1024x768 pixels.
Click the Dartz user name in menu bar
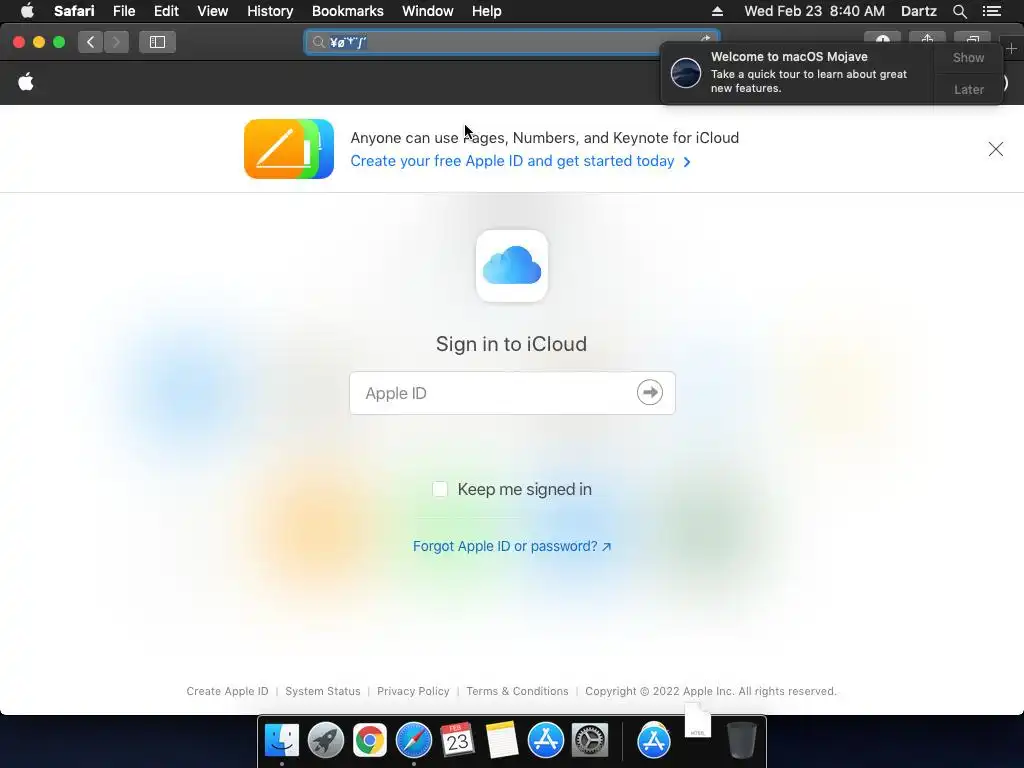tap(918, 11)
